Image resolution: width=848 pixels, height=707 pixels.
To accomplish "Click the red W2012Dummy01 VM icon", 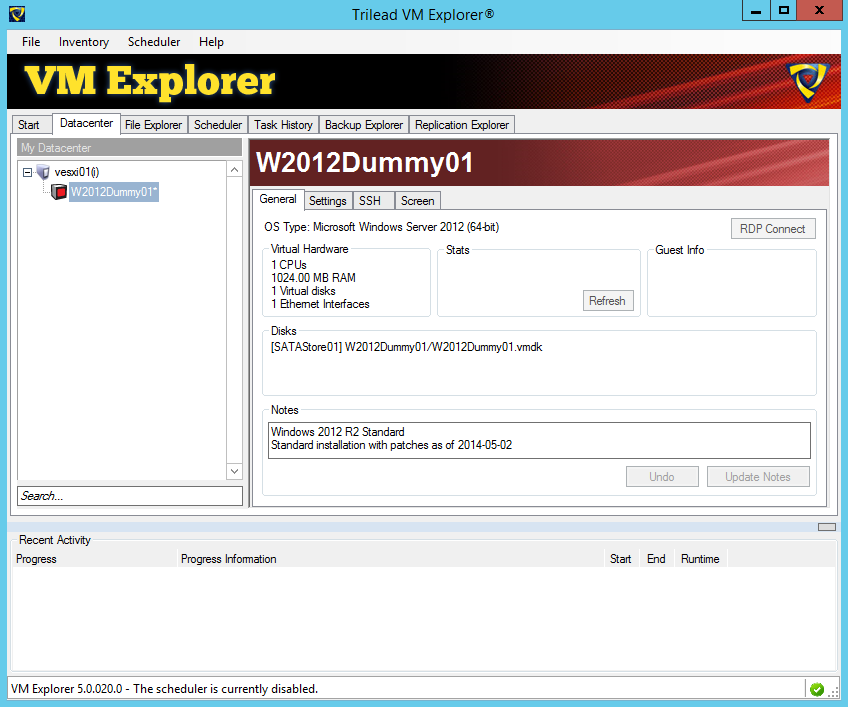I will click(58, 191).
